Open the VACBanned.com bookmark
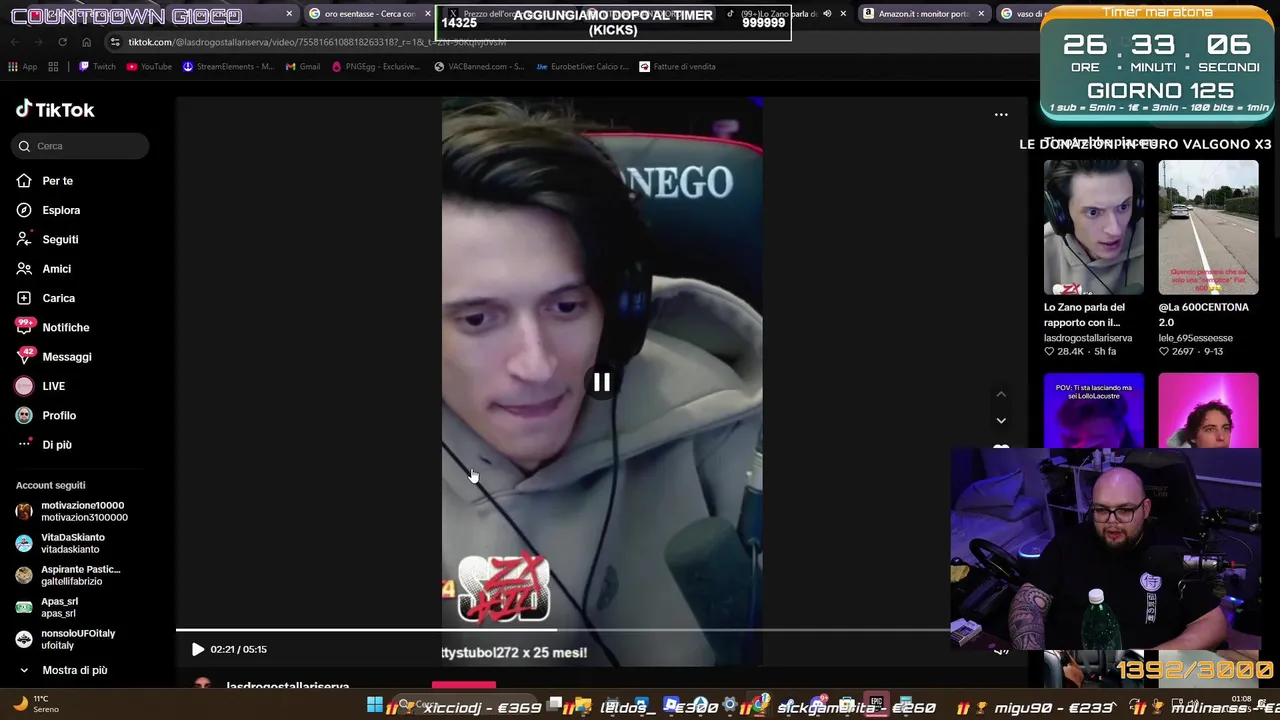This screenshot has height=720, width=1280. click(479, 67)
